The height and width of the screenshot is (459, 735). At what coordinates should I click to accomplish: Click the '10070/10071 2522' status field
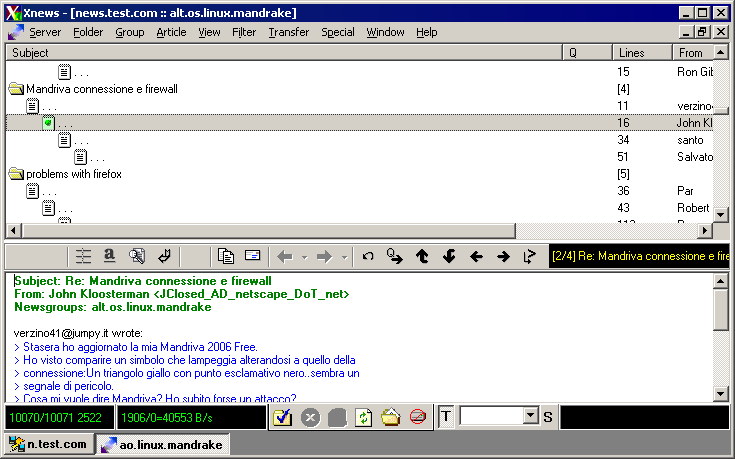60,417
